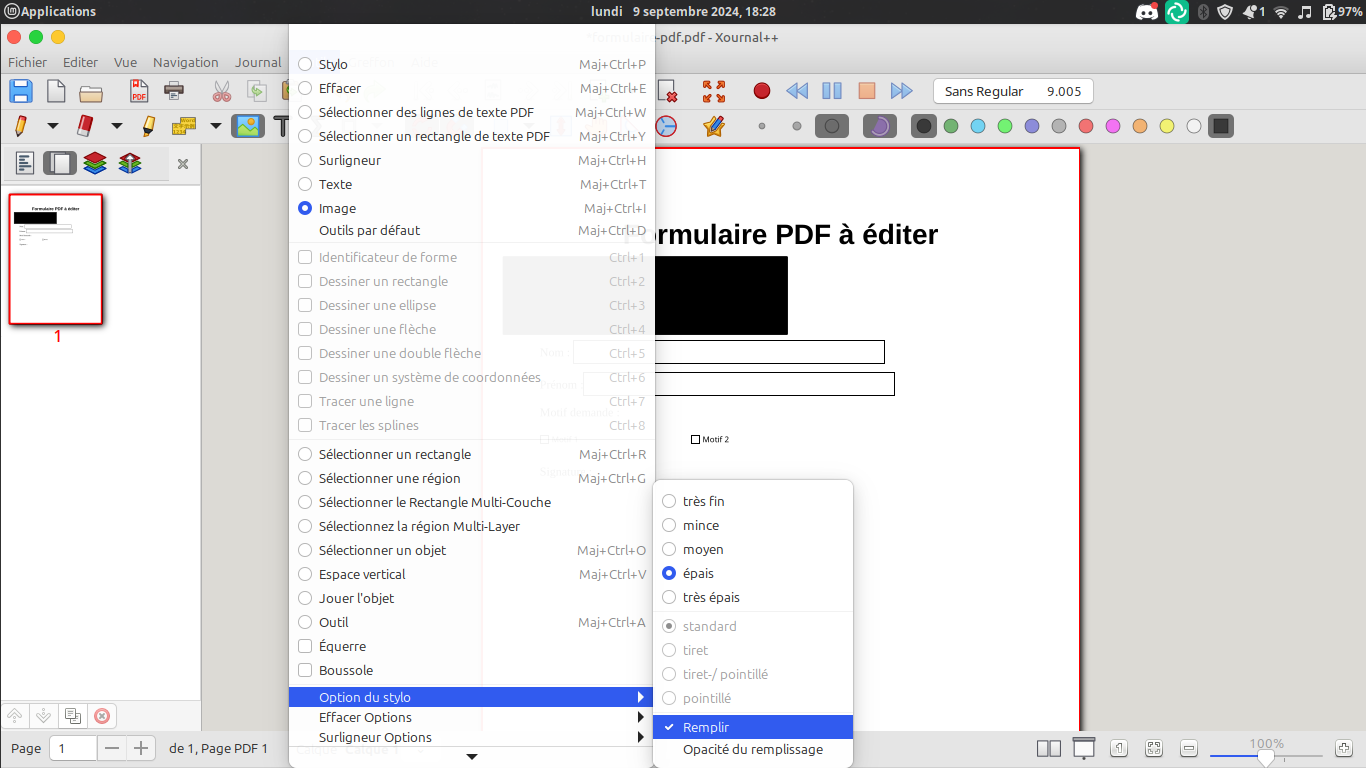Click the Image tool icon
Screen dimensions: 1366x768
click(x=247, y=126)
